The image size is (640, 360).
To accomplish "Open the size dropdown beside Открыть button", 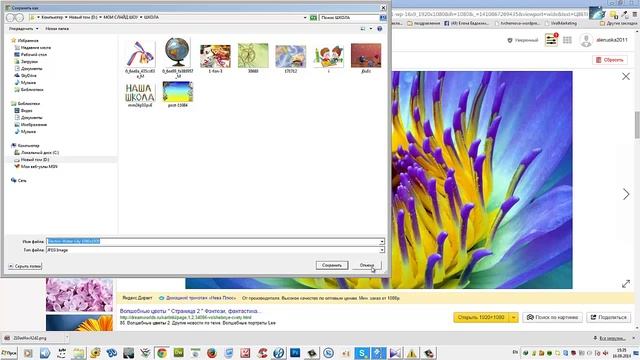I will (x=514, y=317).
